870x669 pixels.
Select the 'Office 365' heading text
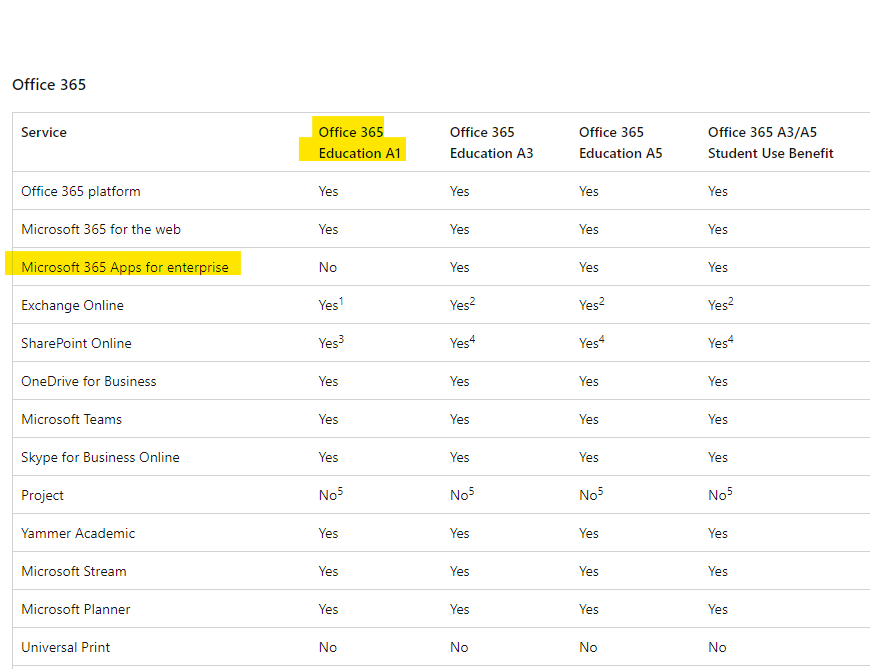click(49, 84)
